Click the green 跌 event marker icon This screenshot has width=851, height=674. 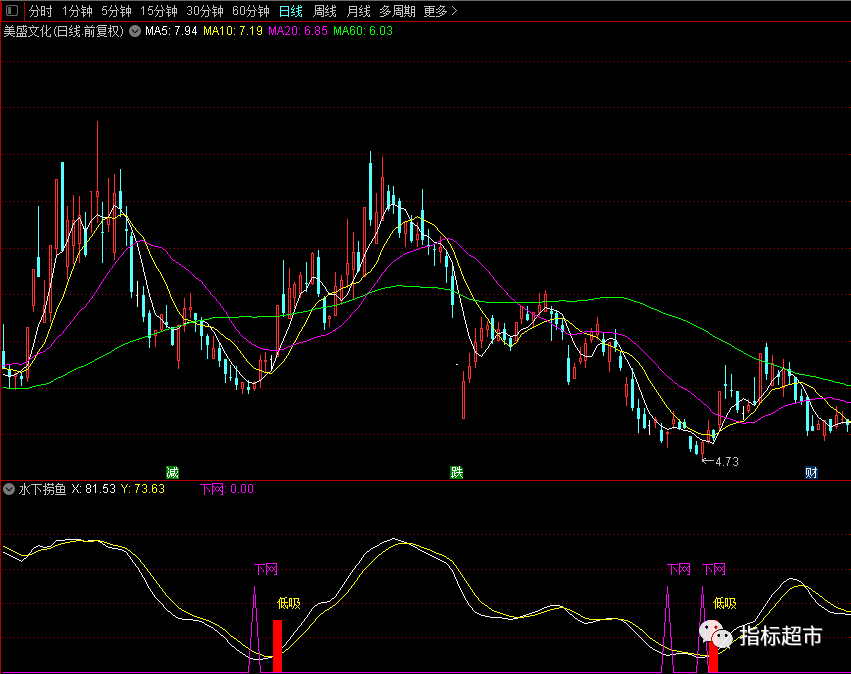tap(456, 472)
